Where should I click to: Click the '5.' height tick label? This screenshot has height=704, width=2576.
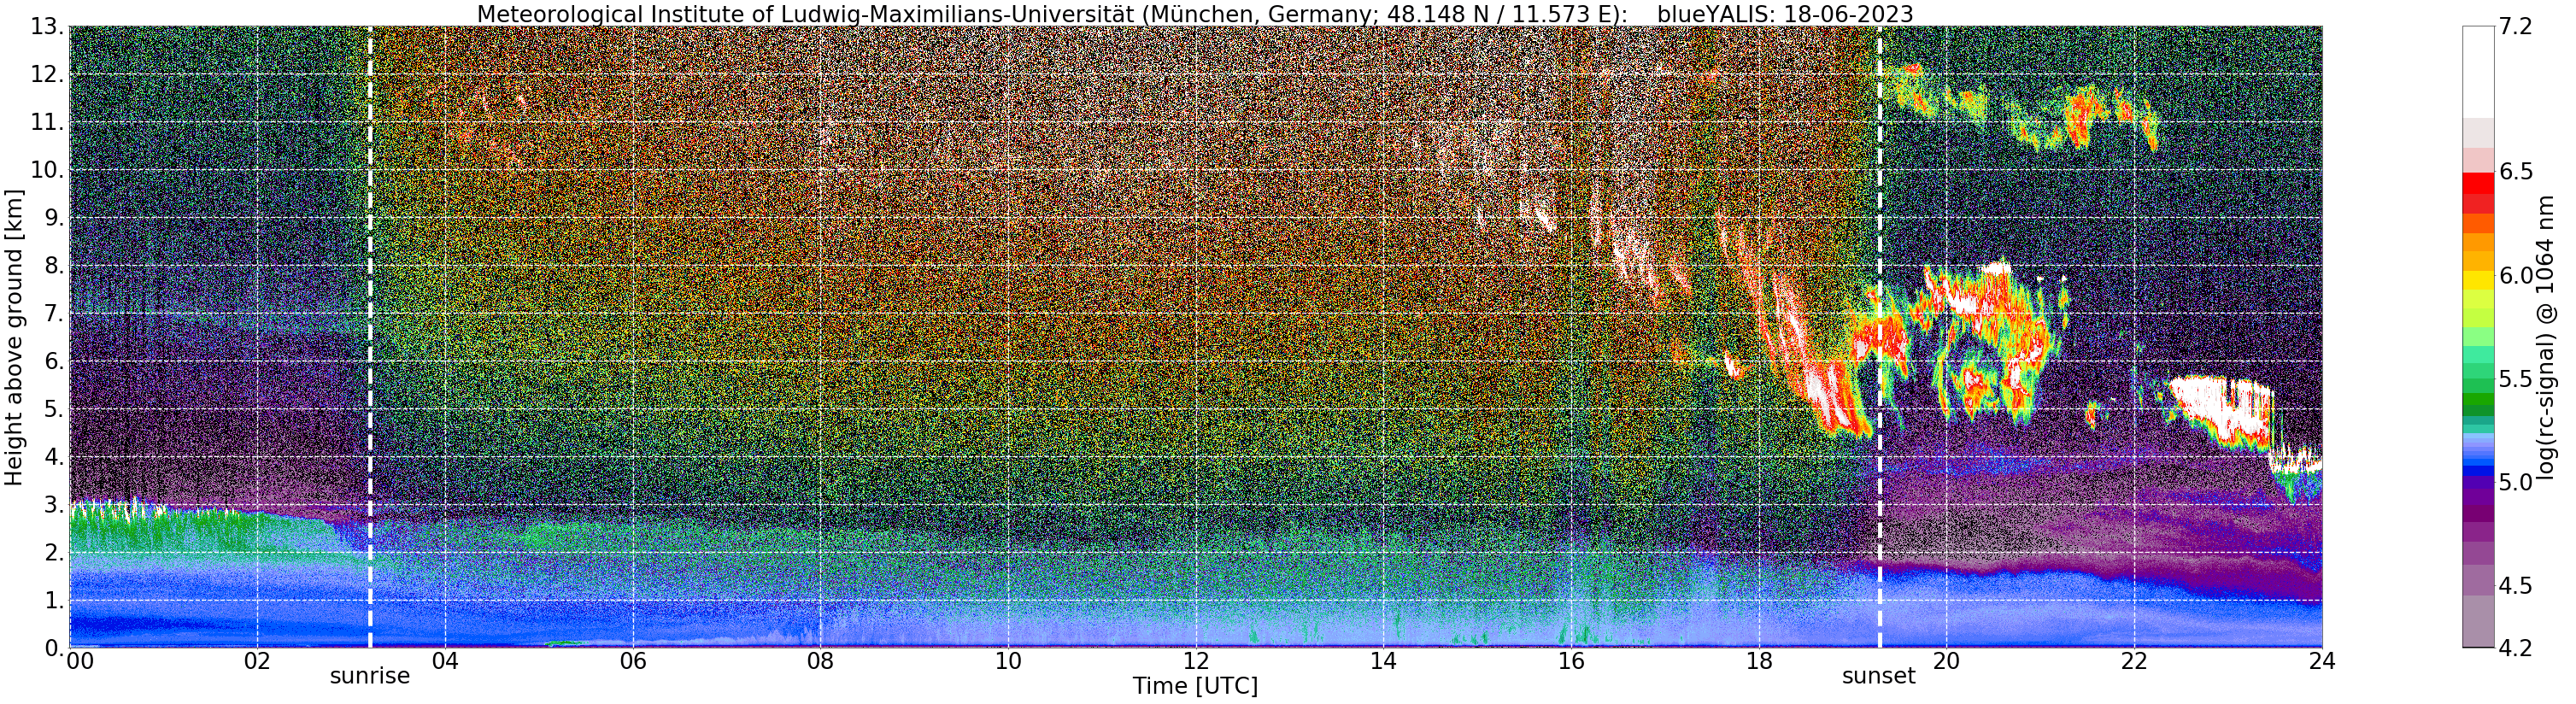(53, 409)
